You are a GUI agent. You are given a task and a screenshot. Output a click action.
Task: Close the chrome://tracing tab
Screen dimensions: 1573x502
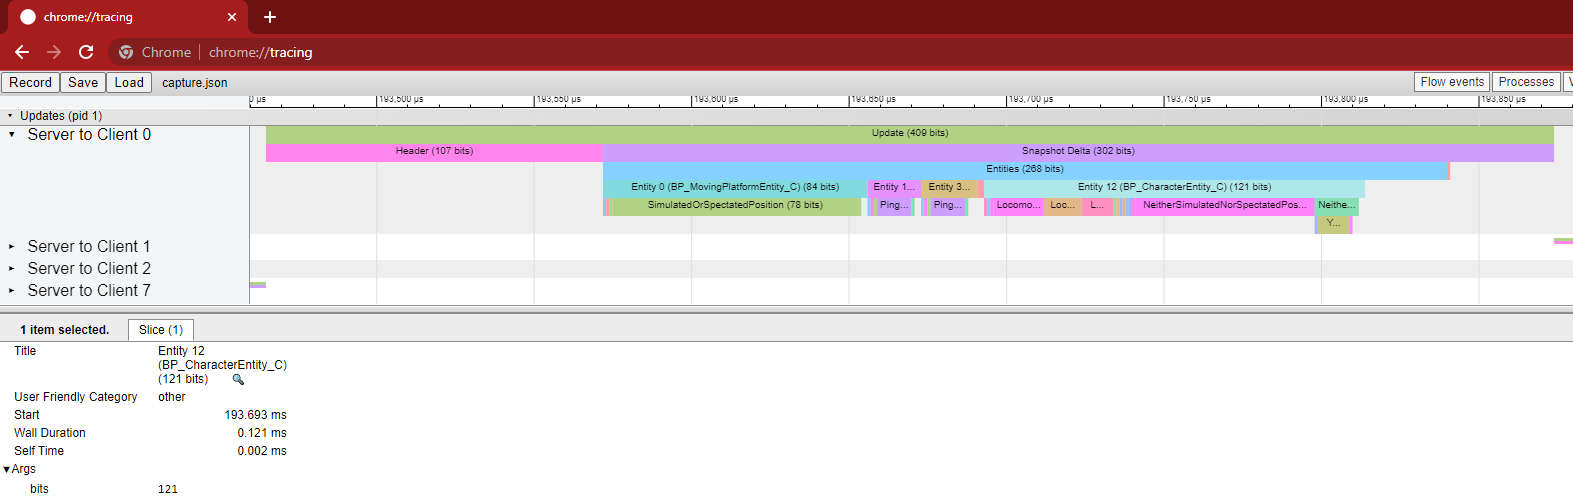[x=232, y=17]
